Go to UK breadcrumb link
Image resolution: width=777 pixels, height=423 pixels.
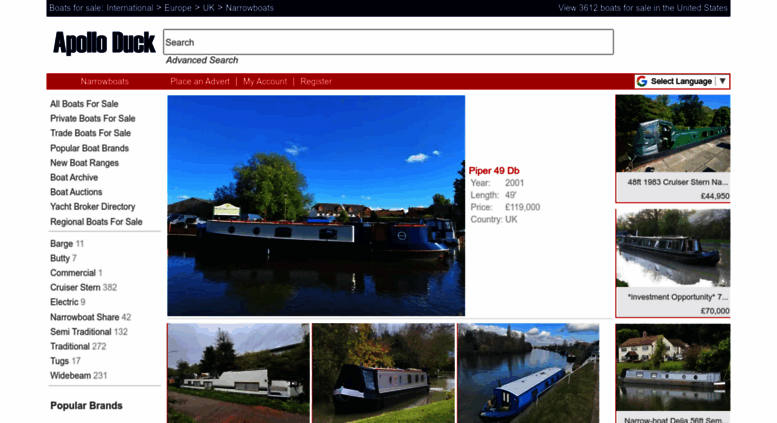pyautogui.click(x=209, y=8)
